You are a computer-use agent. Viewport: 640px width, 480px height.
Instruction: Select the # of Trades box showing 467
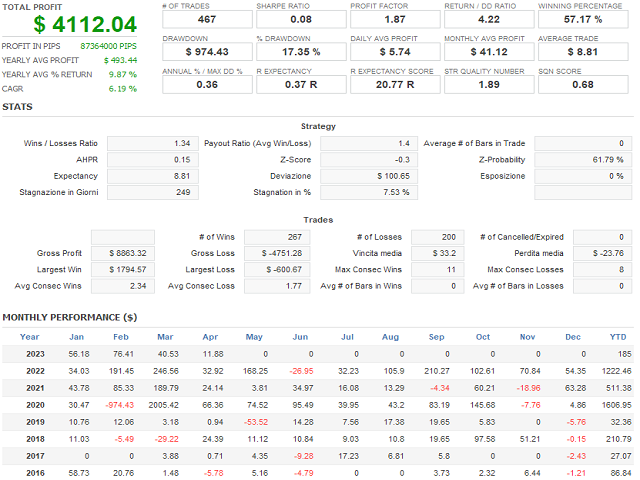[x=206, y=19]
